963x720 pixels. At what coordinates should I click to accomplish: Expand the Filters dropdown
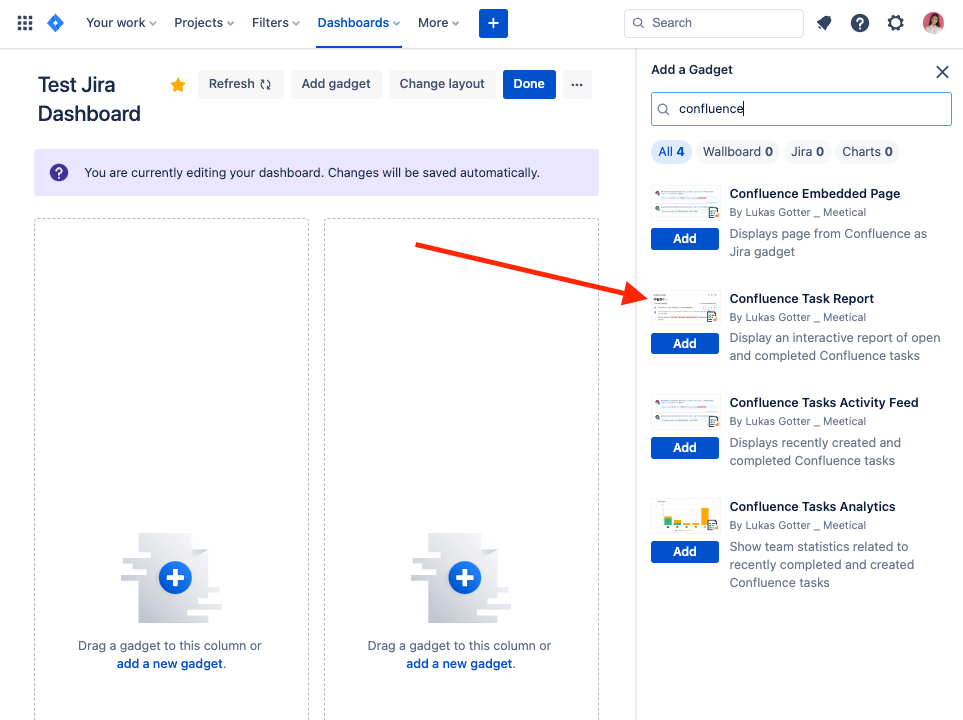[276, 23]
